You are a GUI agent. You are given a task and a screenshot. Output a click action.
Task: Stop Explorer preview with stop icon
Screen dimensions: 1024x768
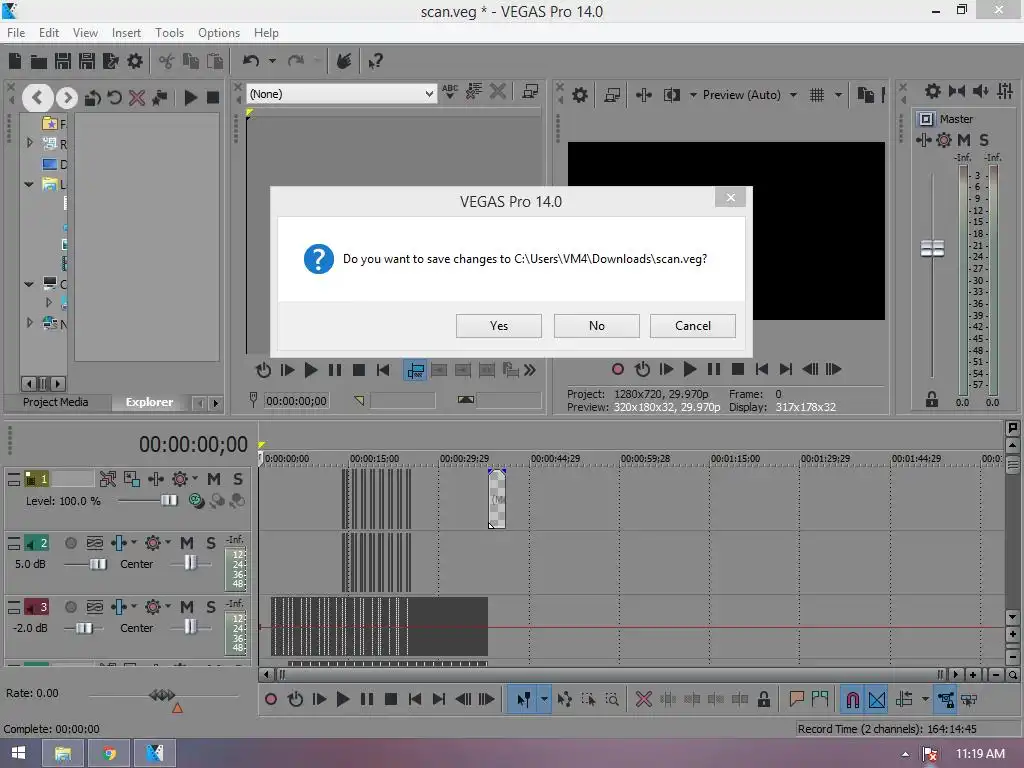pos(213,98)
